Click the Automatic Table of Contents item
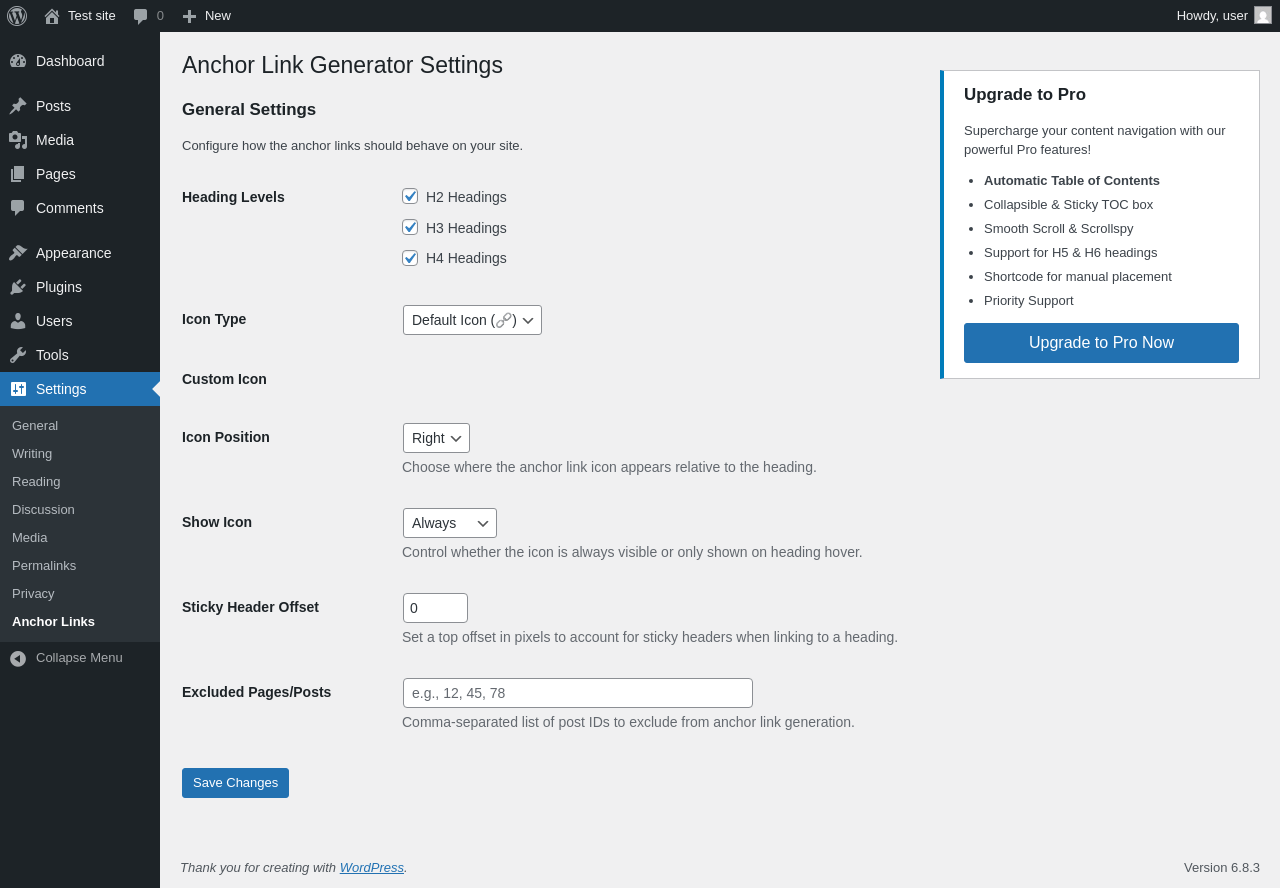 tap(1072, 181)
